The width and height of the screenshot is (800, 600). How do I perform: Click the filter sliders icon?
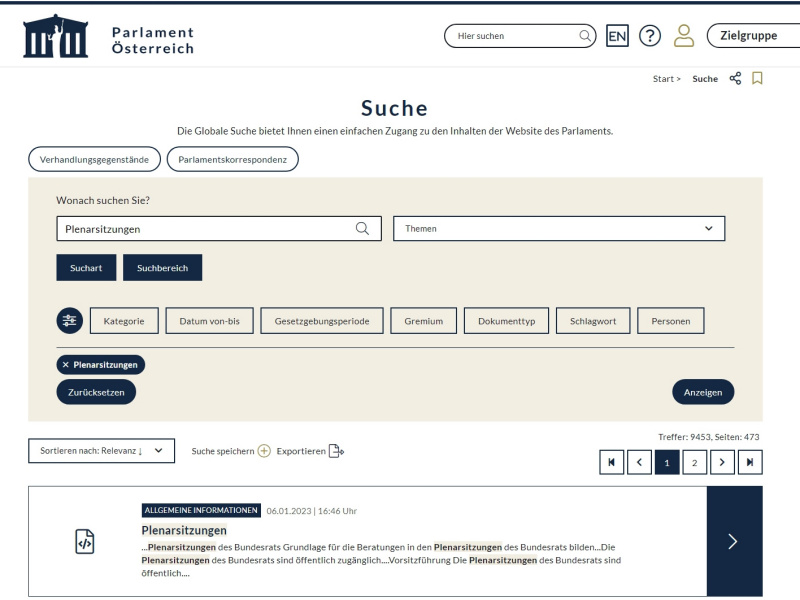click(69, 321)
